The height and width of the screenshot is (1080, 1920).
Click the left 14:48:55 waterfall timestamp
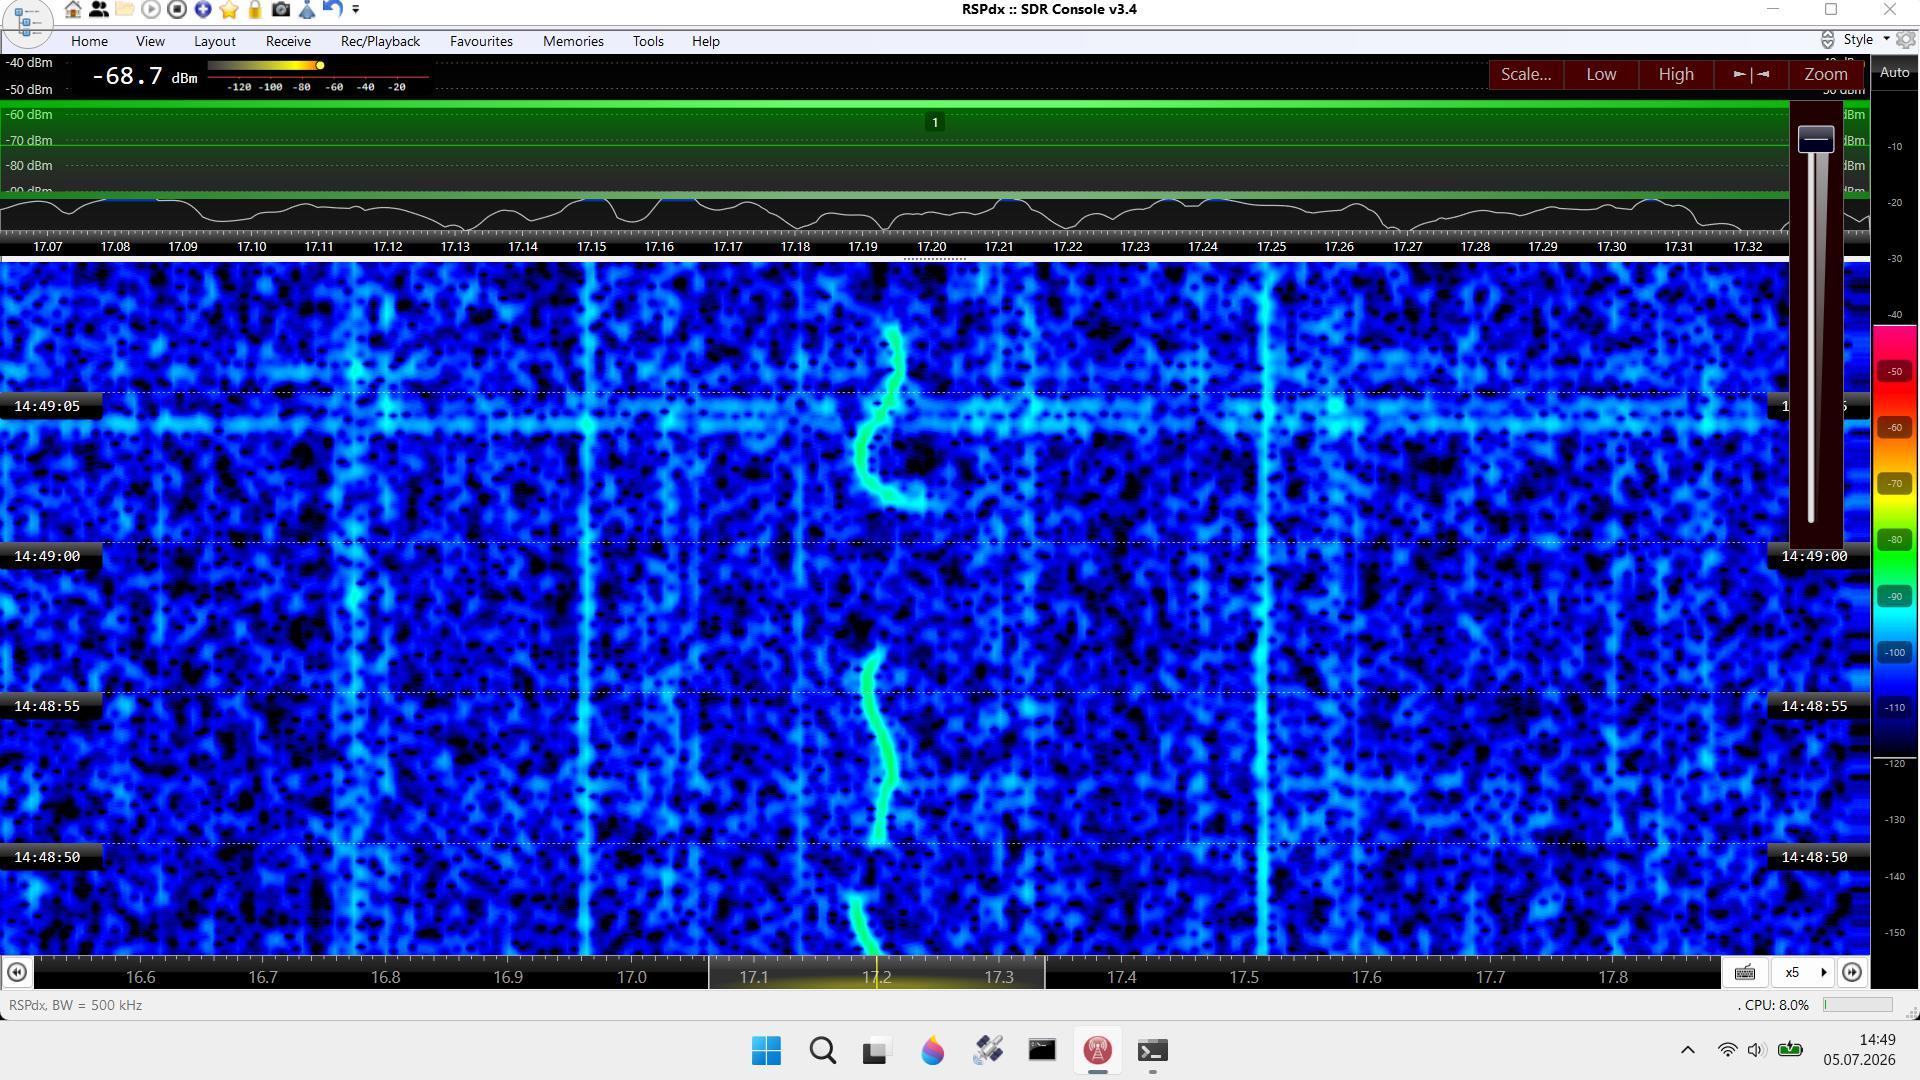pos(47,706)
